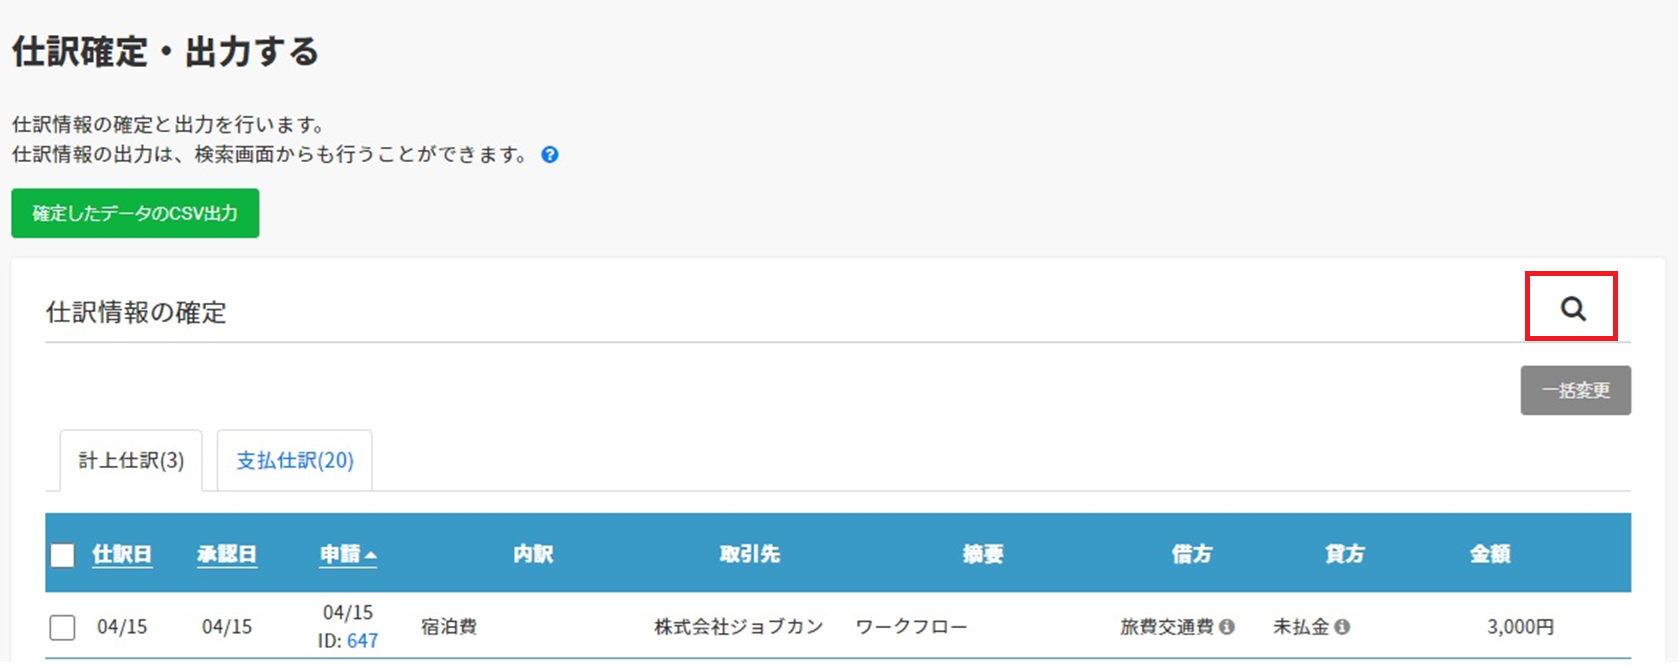Viewport: 1678px width, 666px height.
Task: Switch to the 計上仕訳(3) tab
Action: pyautogui.click(x=131, y=461)
